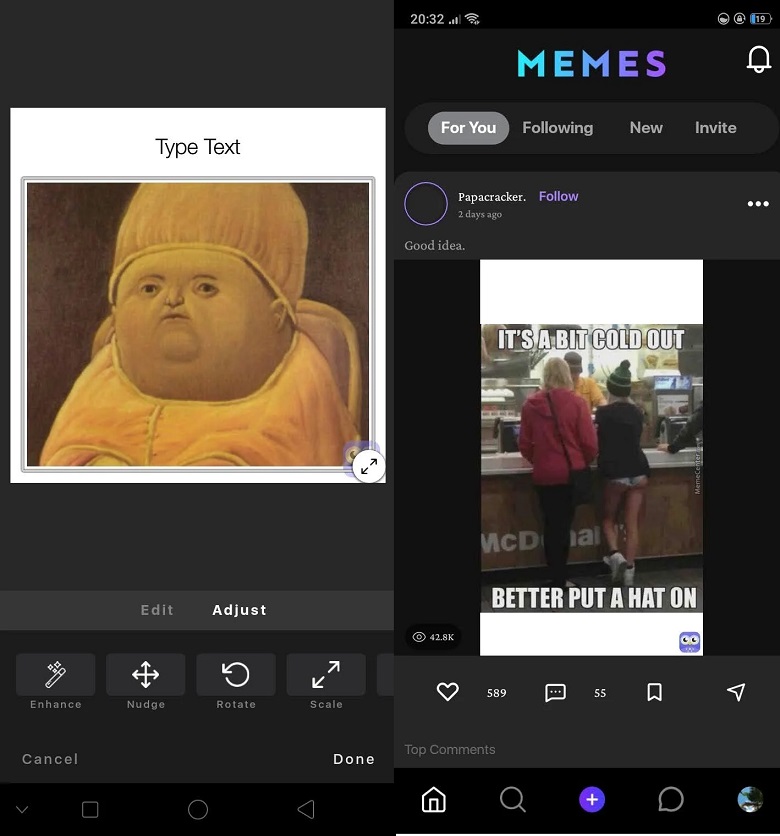Open the three-dot post options menu

[758, 204]
